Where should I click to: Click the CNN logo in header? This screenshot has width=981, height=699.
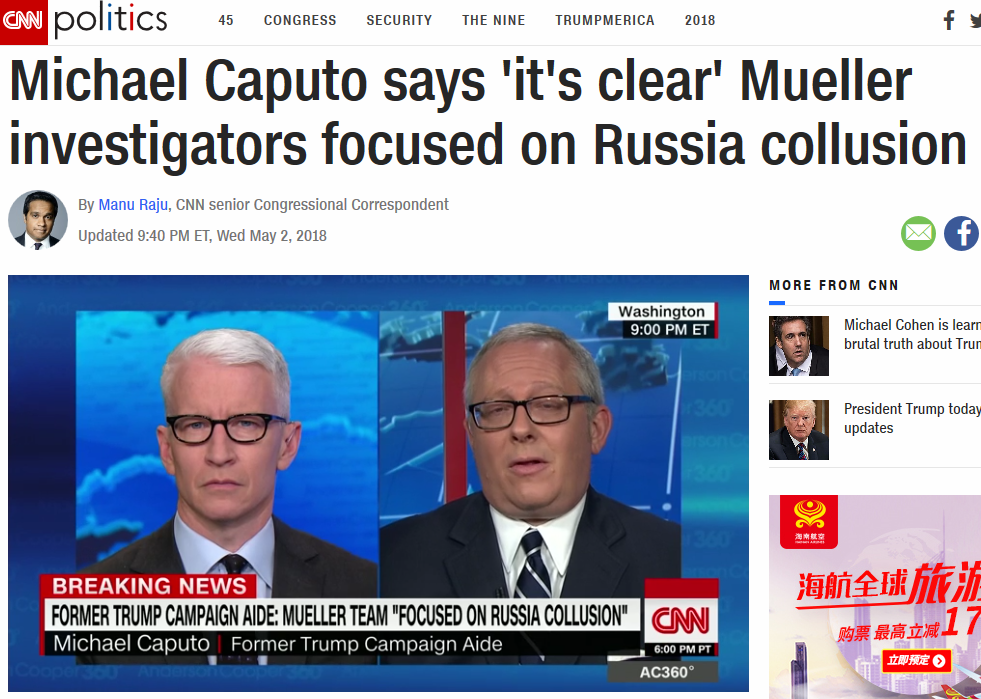pos(23,22)
